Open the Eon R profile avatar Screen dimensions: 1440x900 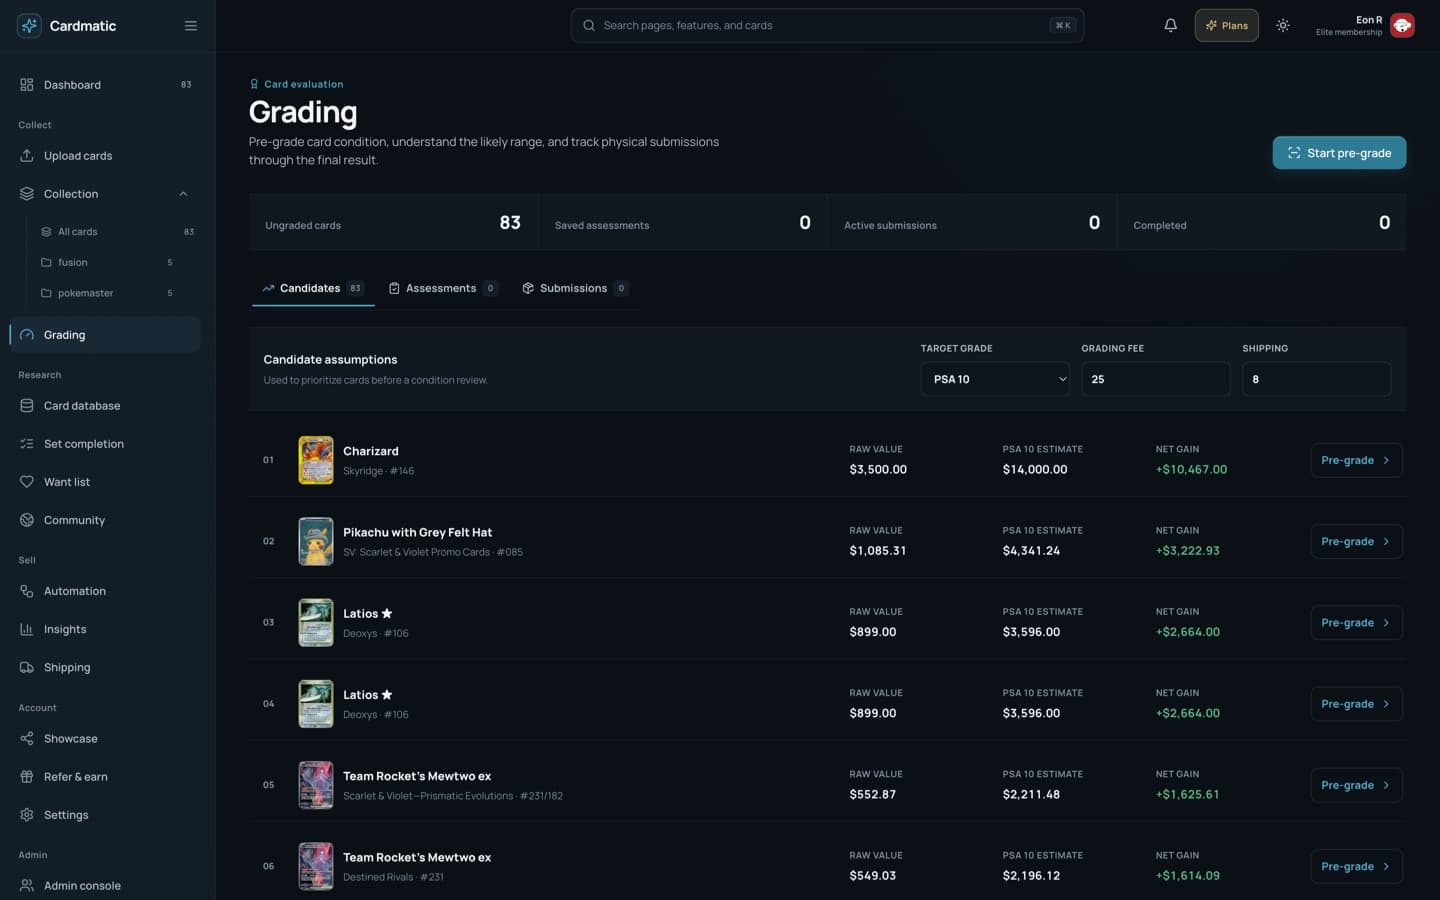coord(1402,26)
